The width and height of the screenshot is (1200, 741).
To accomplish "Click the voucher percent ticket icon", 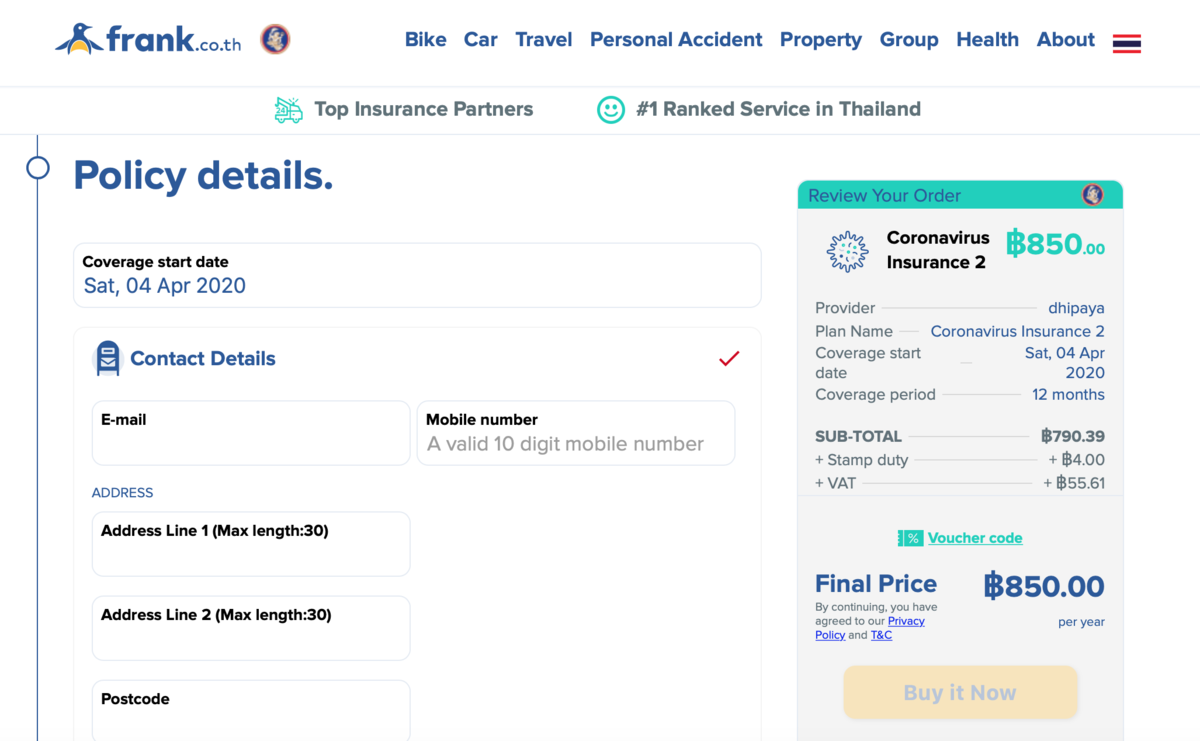I will click(x=910, y=538).
